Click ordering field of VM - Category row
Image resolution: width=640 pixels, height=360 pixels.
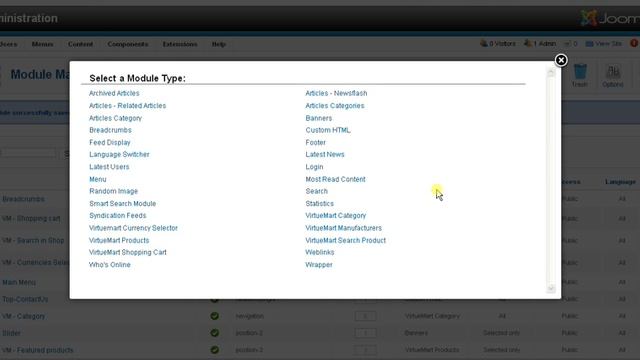[365, 316]
